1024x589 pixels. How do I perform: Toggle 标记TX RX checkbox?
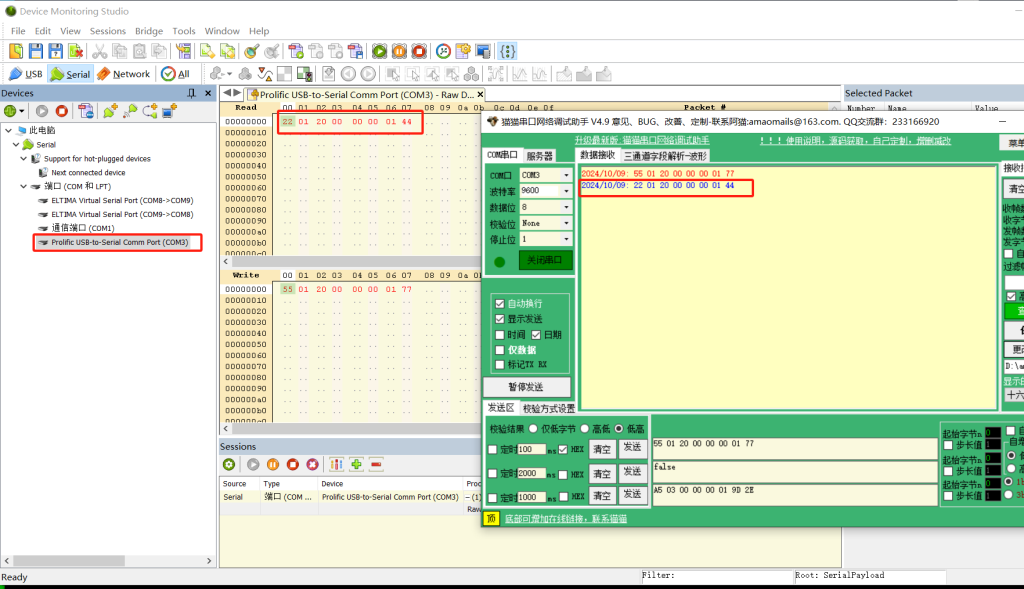coord(500,364)
